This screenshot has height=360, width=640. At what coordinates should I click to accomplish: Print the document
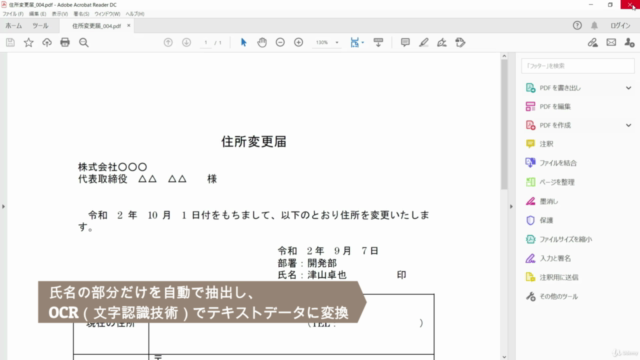click(x=65, y=42)
